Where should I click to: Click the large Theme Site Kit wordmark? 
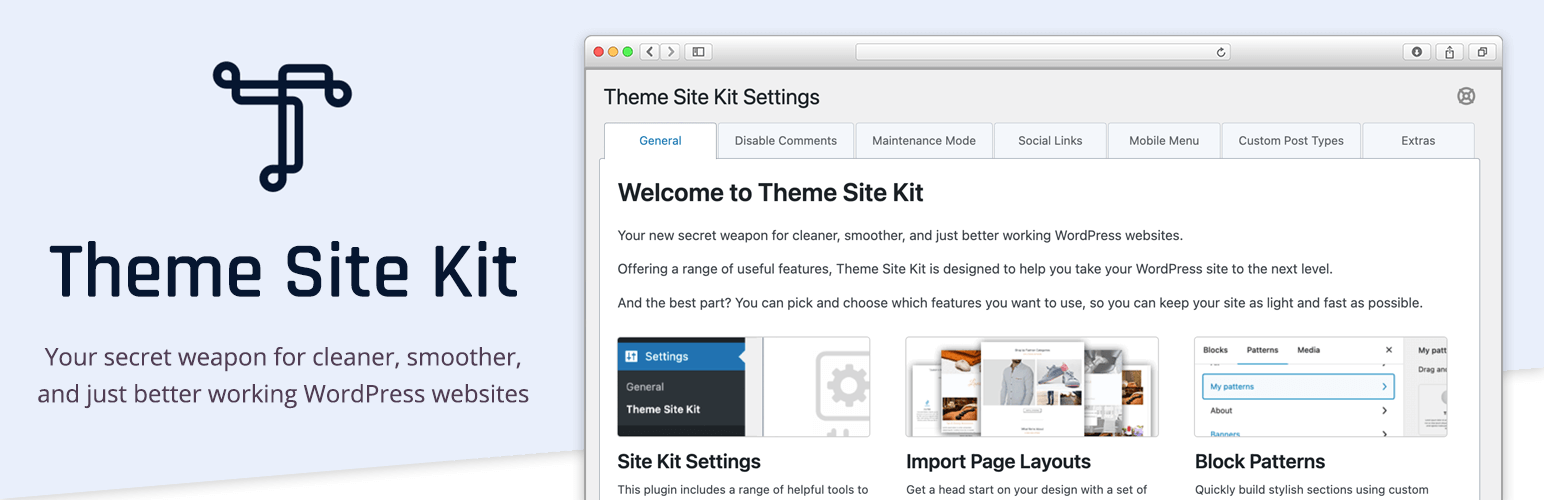click(x=284, y=271)
